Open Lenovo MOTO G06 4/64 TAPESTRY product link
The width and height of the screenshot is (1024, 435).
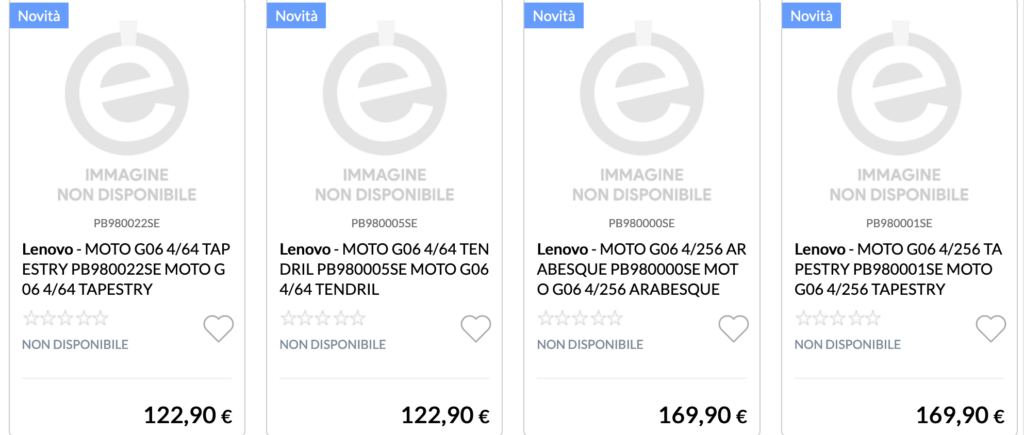point(125,270)
